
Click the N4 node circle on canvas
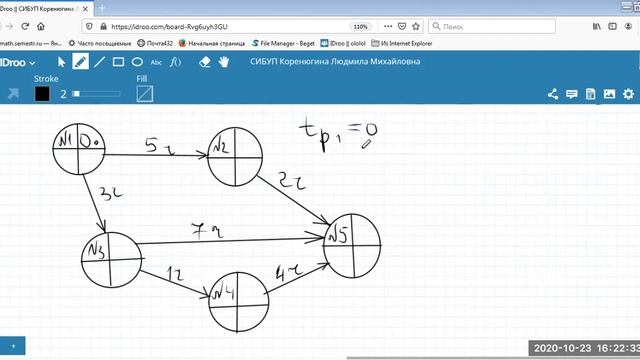239,302
